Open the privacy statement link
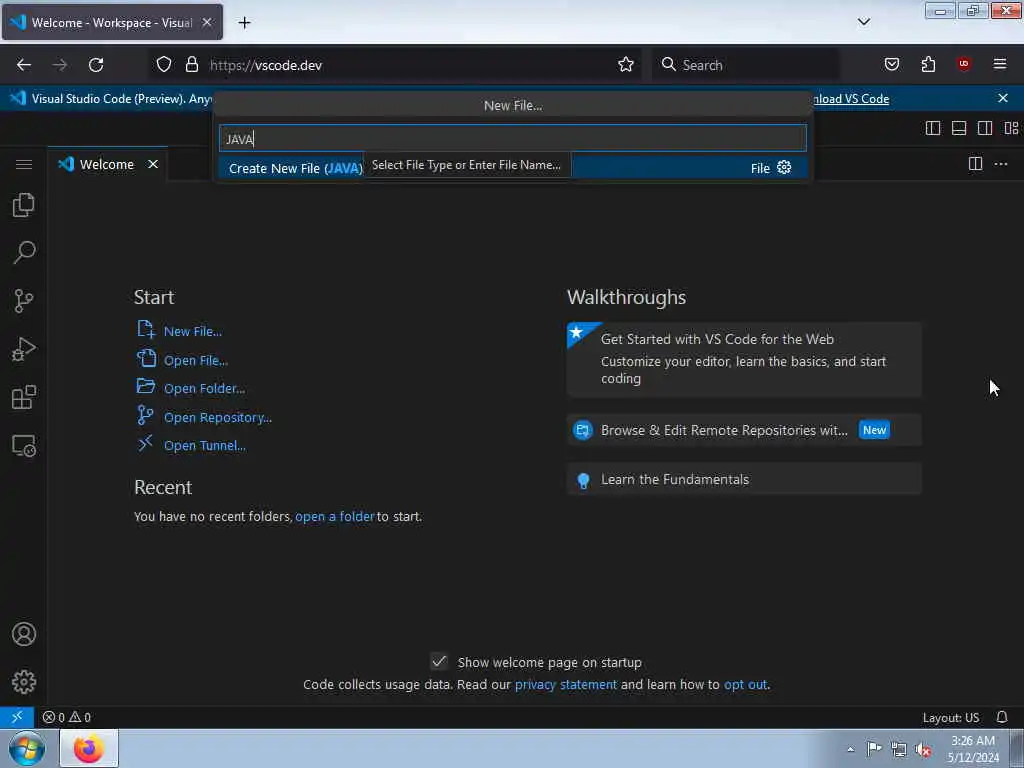Screen dimensions: 1024x768 [x=566, y=684]
